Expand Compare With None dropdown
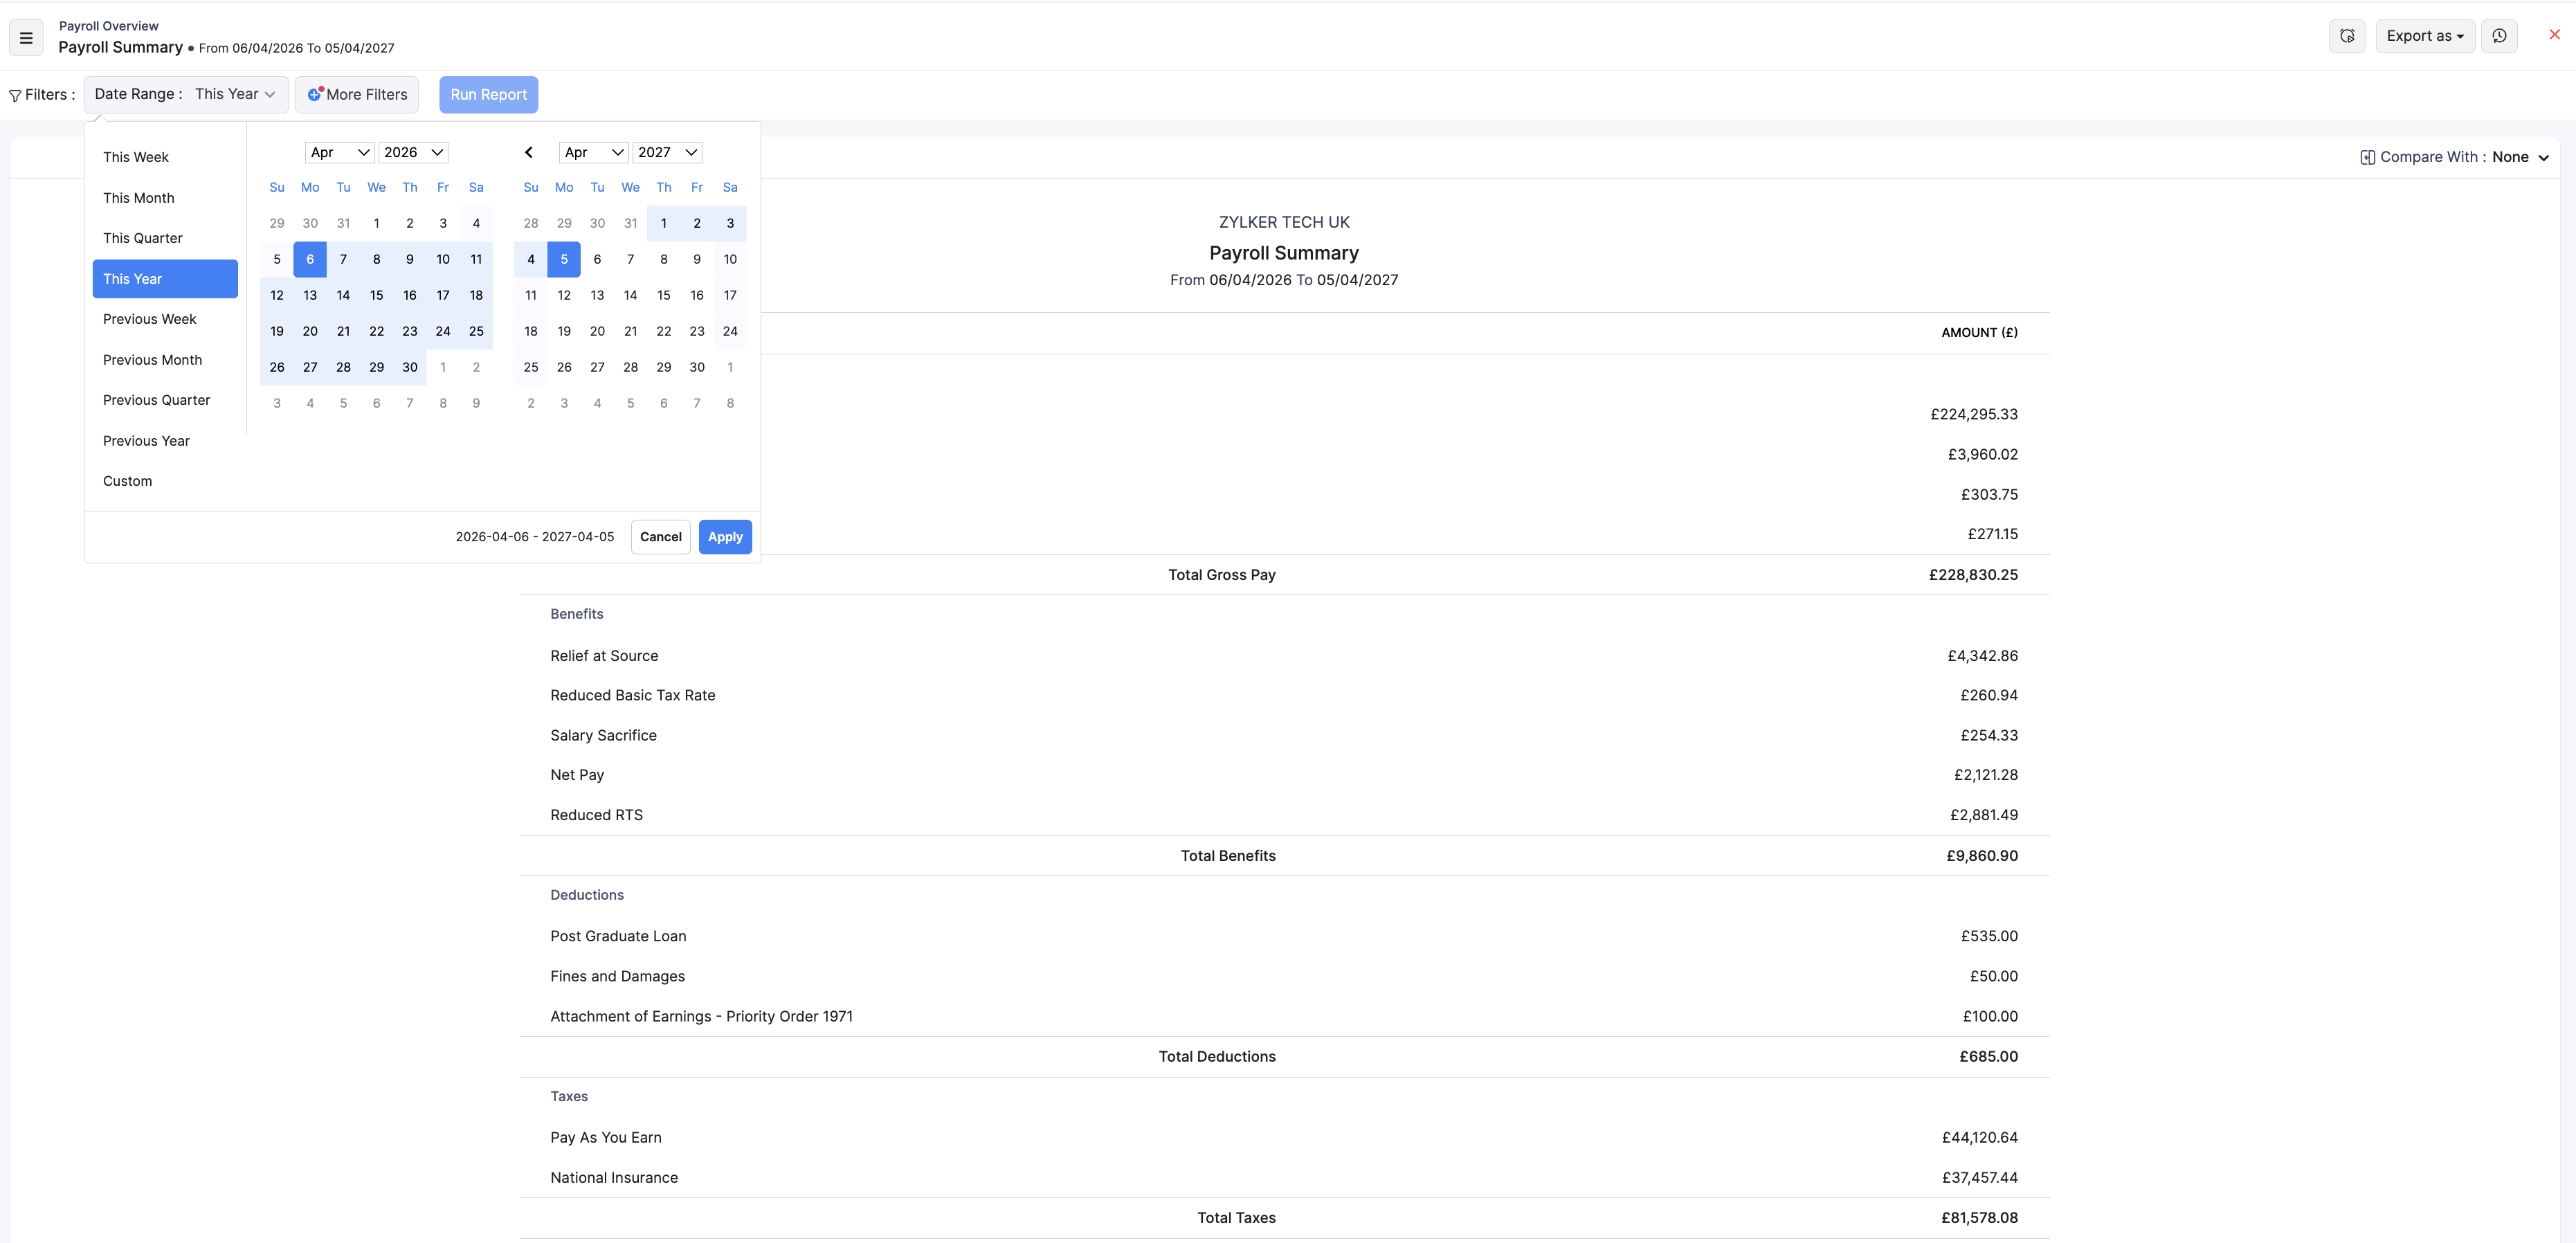 2520,157
